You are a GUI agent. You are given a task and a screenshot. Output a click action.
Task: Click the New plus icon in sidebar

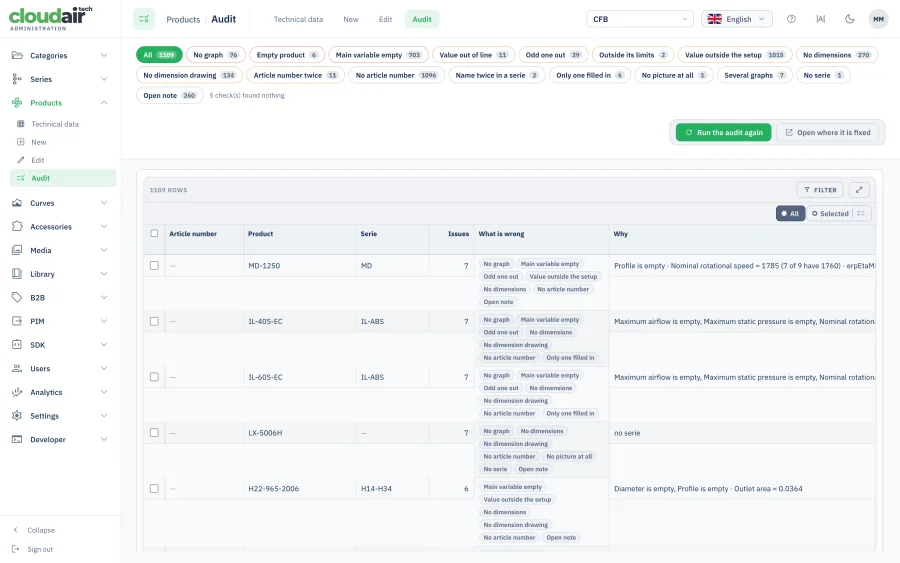pos(21,142)
